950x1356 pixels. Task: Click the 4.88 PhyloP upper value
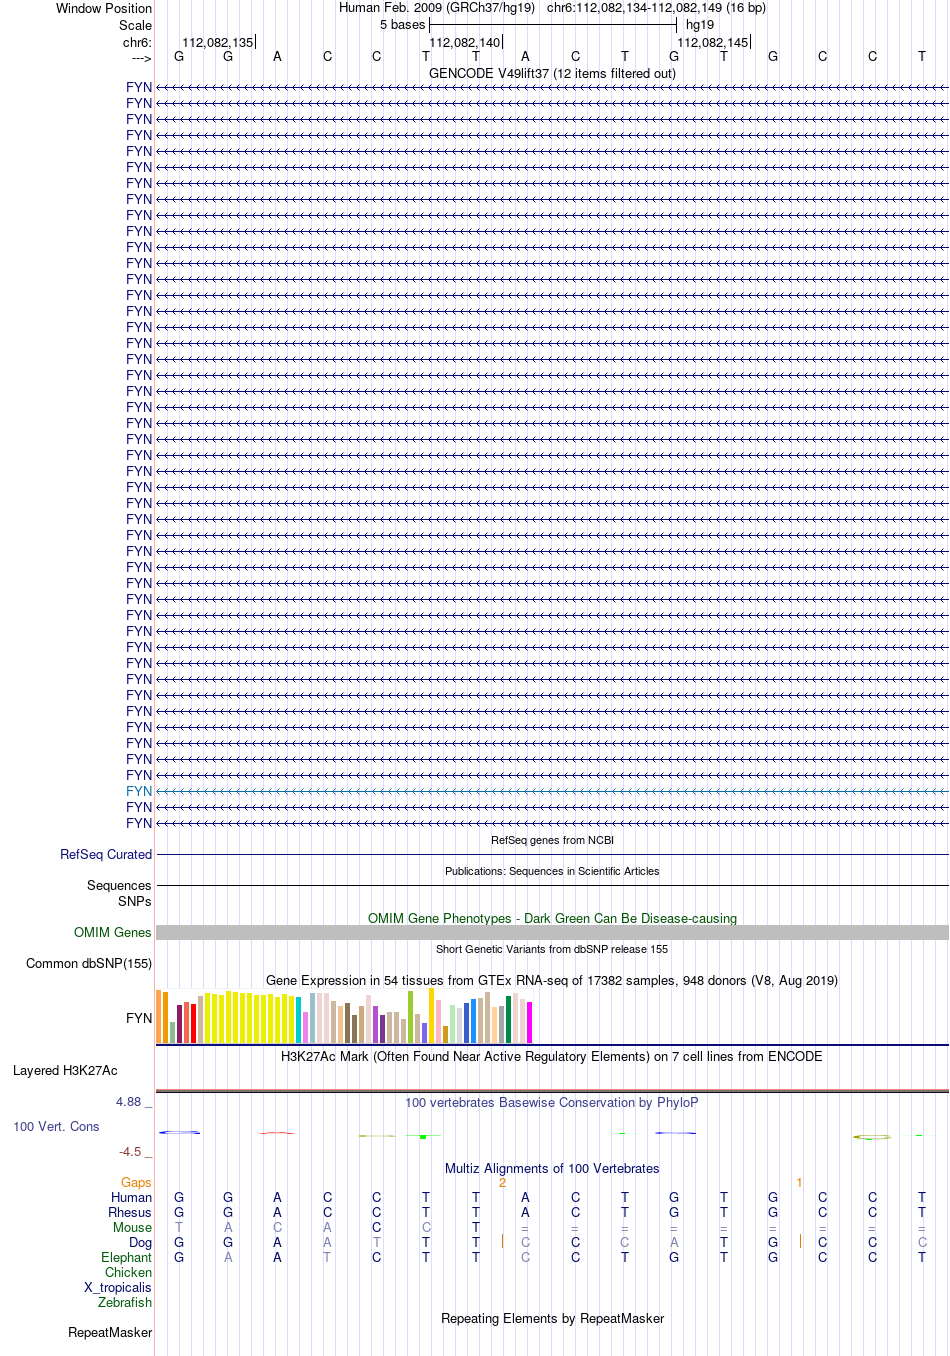(129, 1101)
